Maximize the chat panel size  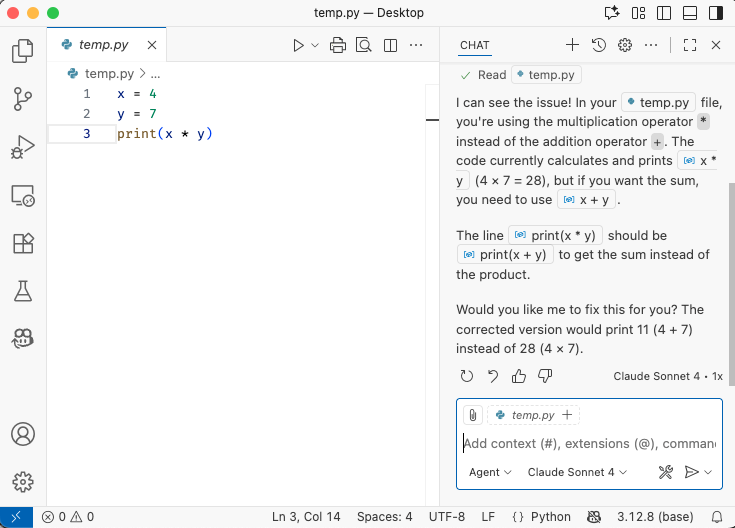(689, 45)
